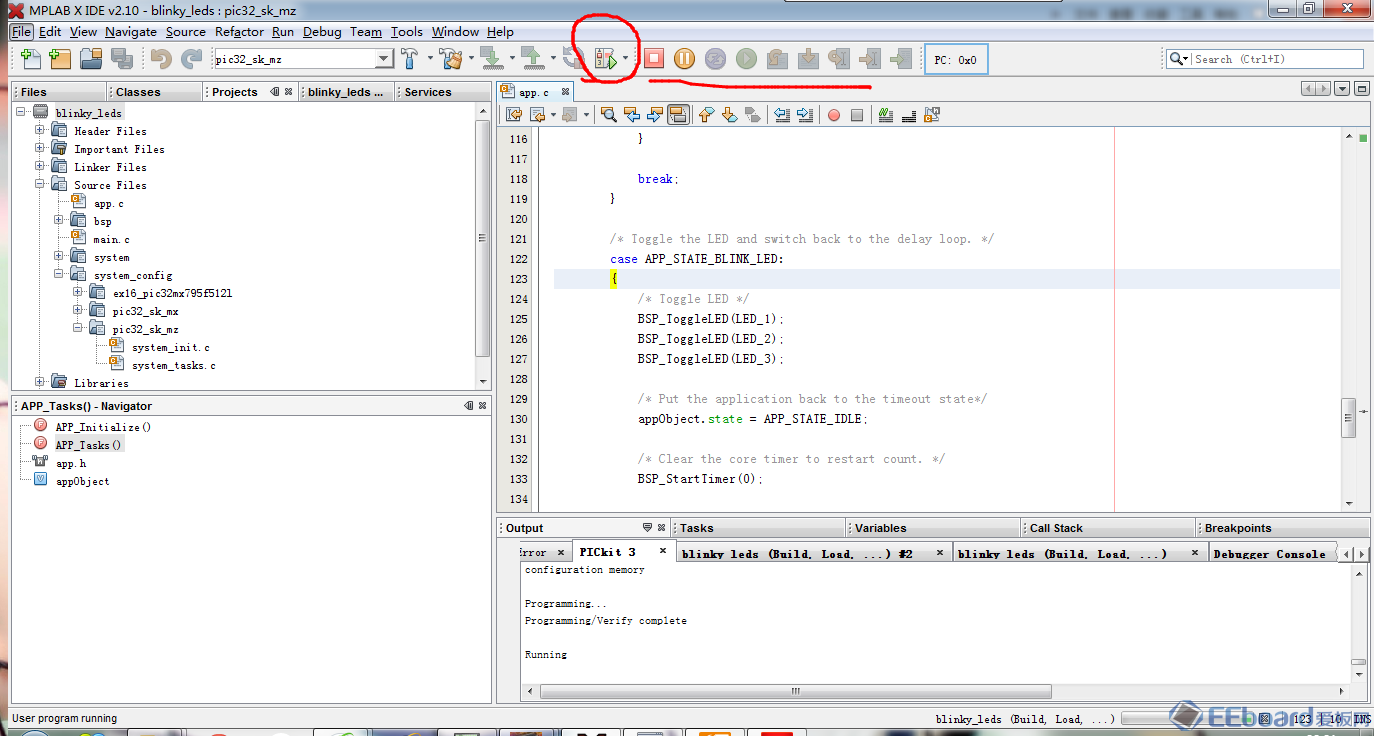
Task: Click the Redo arrow icon
Action: pos(191,59)
